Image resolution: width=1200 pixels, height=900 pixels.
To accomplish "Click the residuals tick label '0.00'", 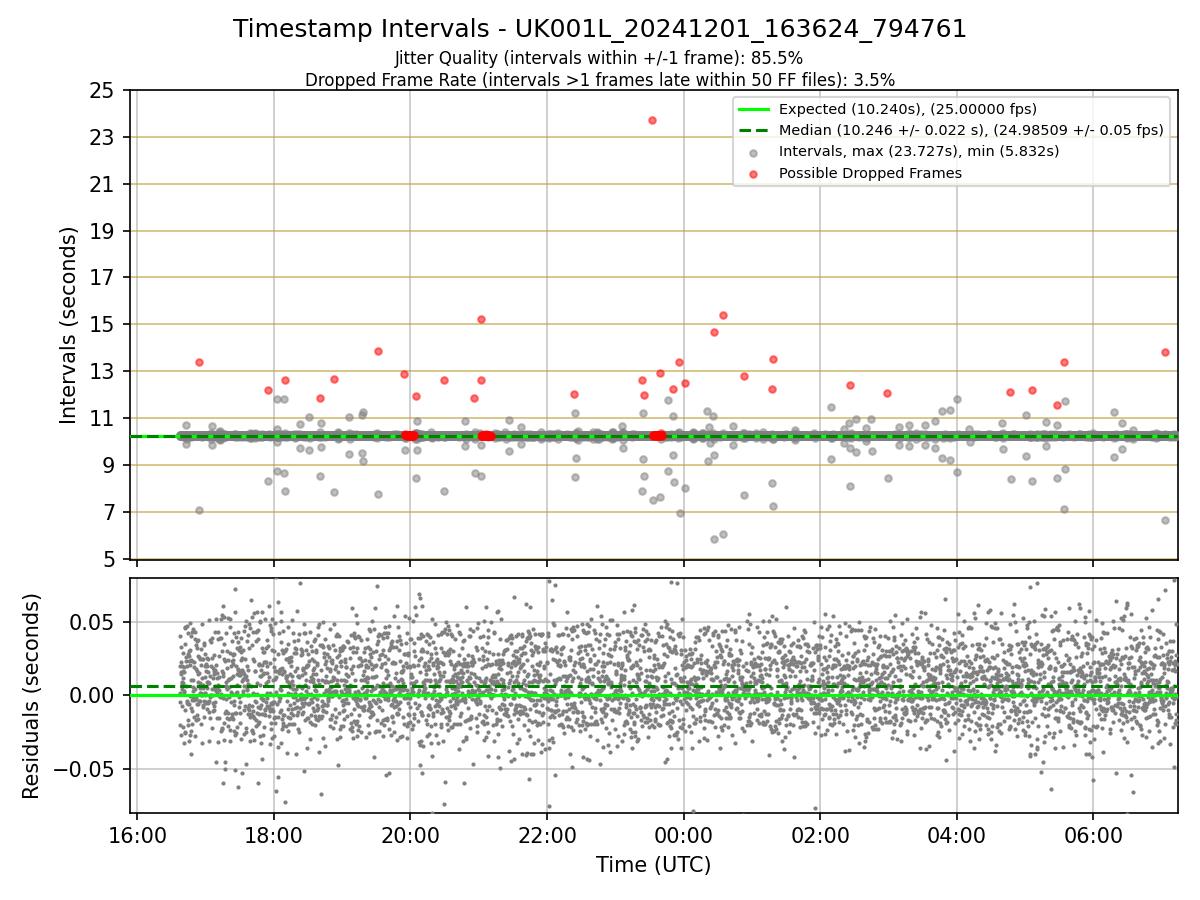I will click(x=94, y=695).
